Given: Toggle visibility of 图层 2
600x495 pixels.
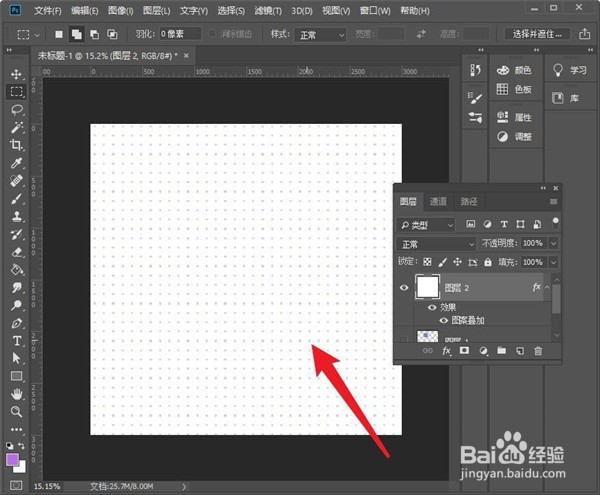Looking at the screenshot, I should [404, 288].
